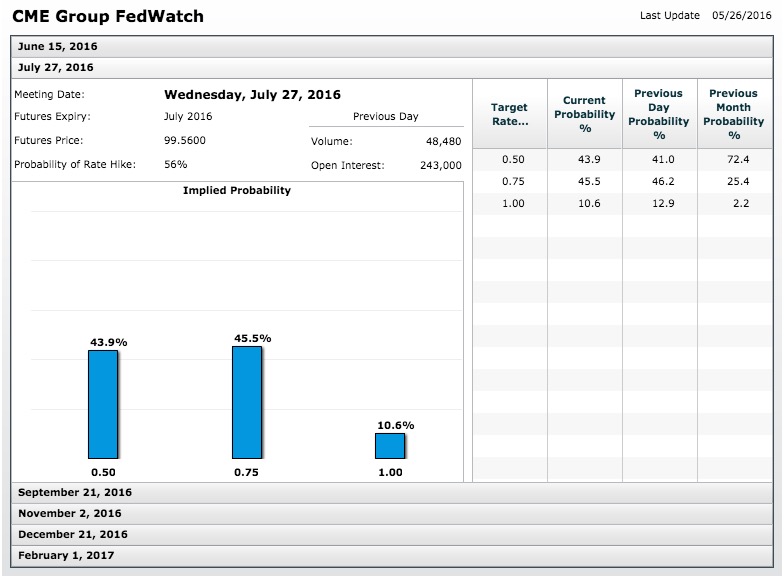Image resolution: width=784 pixels, height=578 pixels.
Task: Click the Previous Day Probability % header
Action: pos(659,114)
